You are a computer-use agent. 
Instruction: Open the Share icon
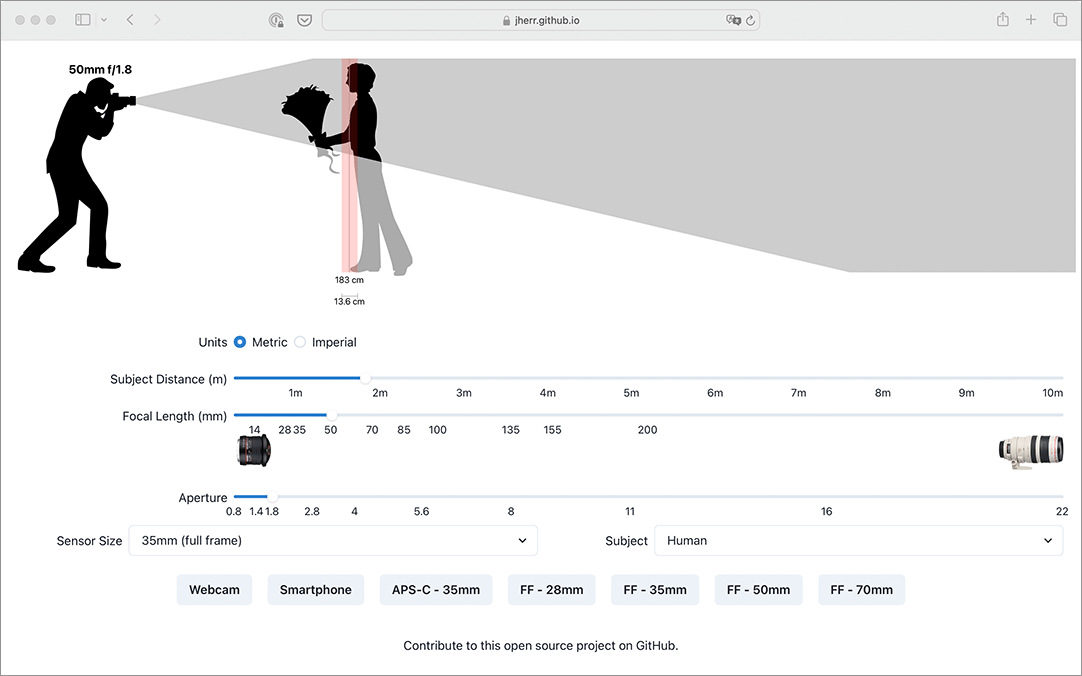(1003, 19)
